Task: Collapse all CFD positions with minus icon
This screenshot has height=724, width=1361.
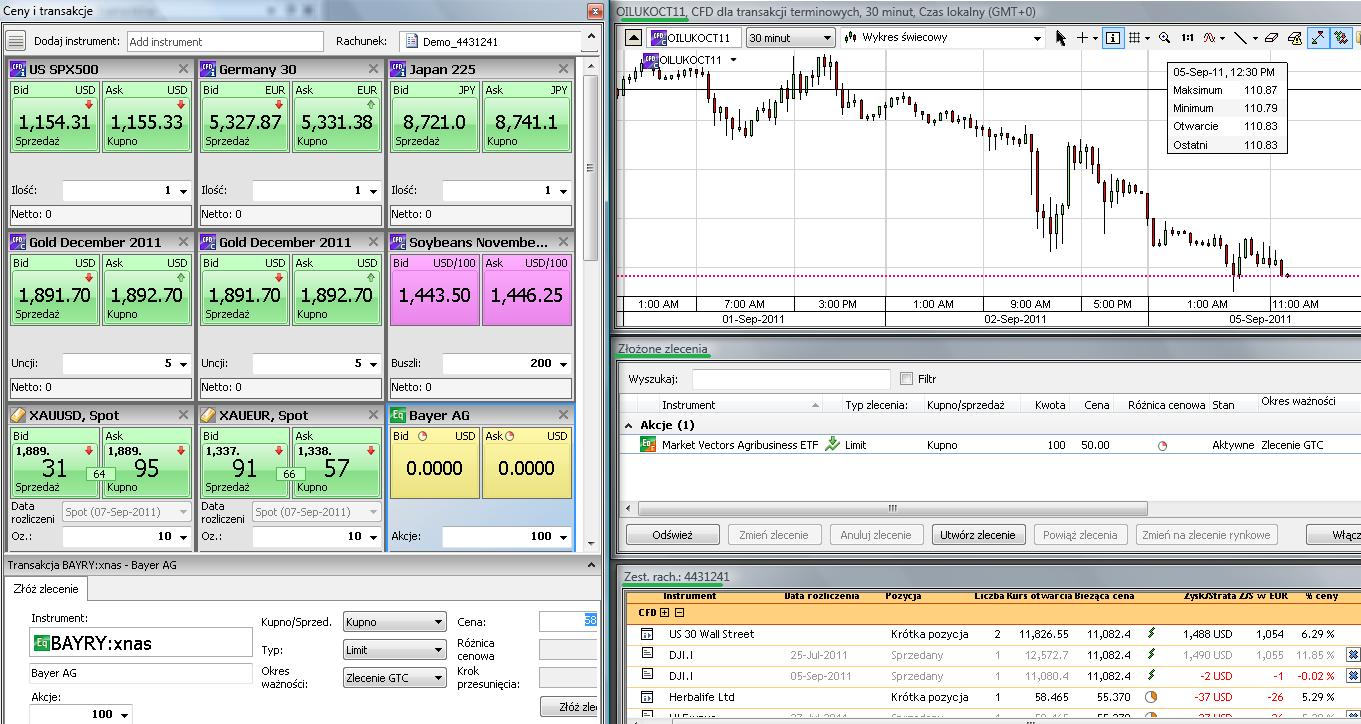Action: (x=680, y=612)
